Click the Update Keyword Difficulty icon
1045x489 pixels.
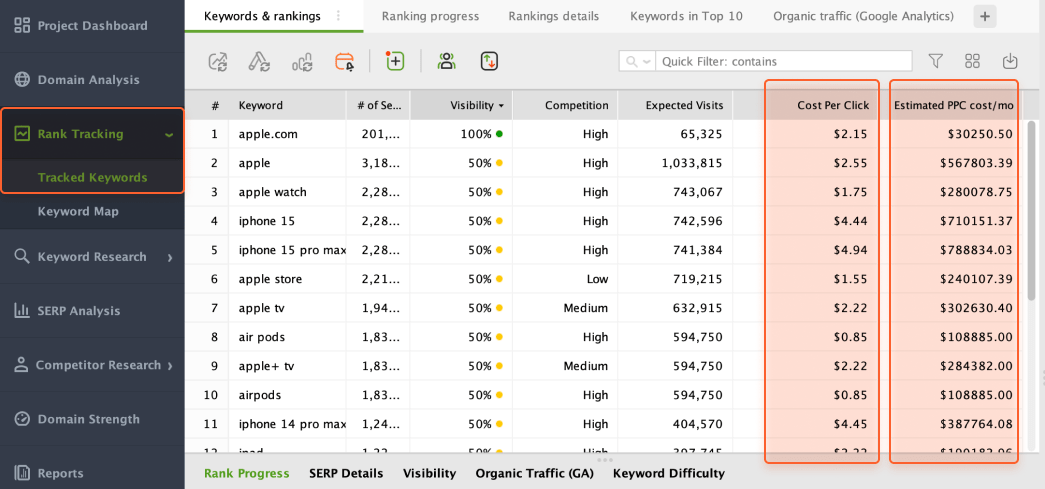click(302, 62)
